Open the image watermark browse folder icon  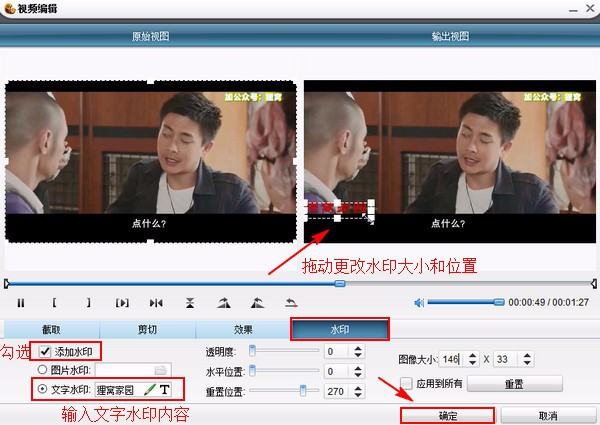pos(160,370)
